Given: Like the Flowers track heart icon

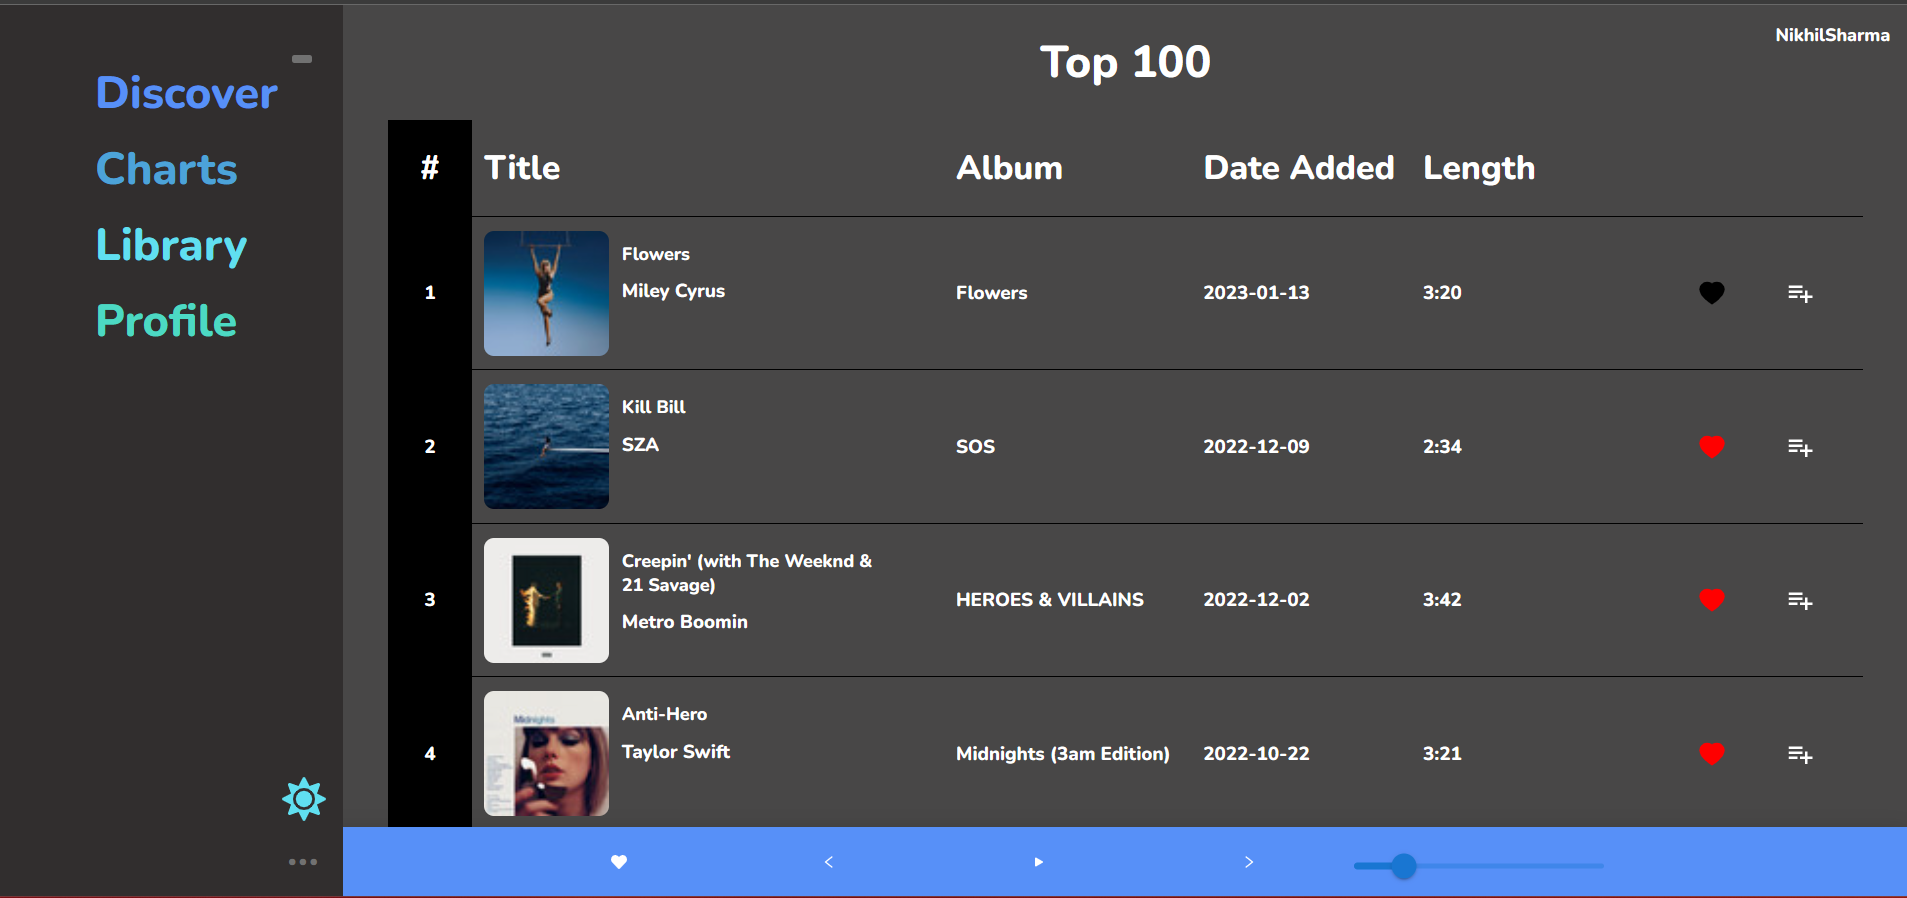Looking at the screenshot, I should click(x=1711, y=293).
